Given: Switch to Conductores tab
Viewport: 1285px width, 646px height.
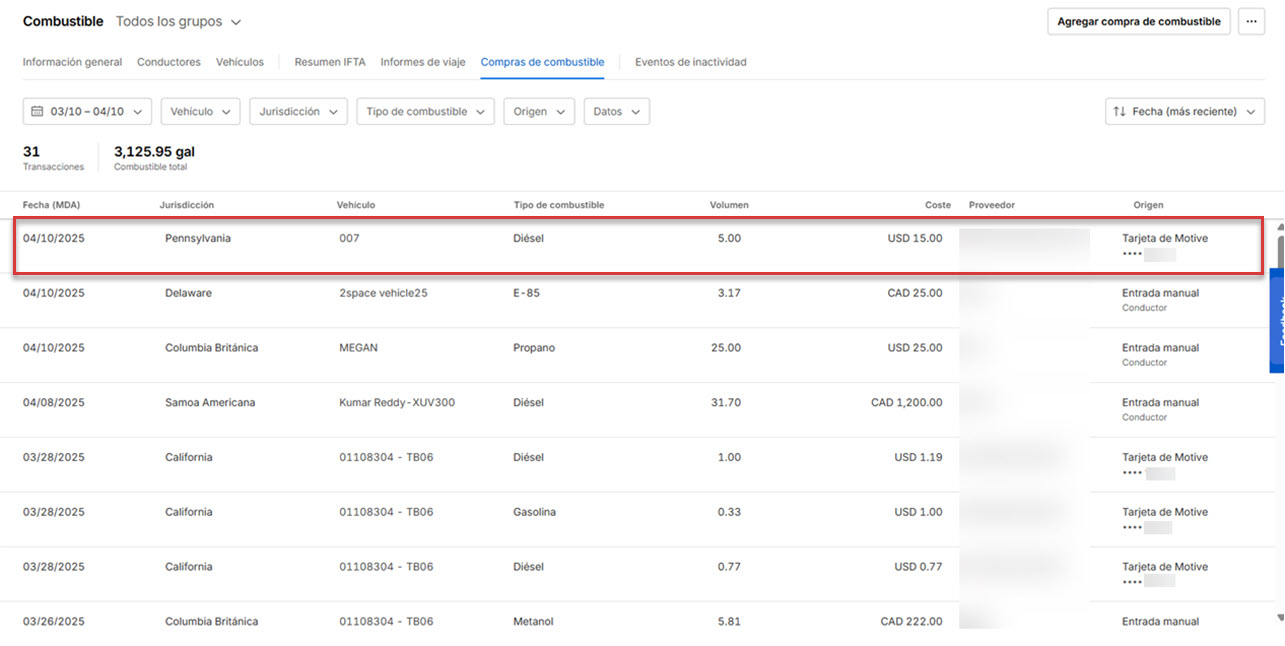Looking at the screenshot, I should point(169,62).
